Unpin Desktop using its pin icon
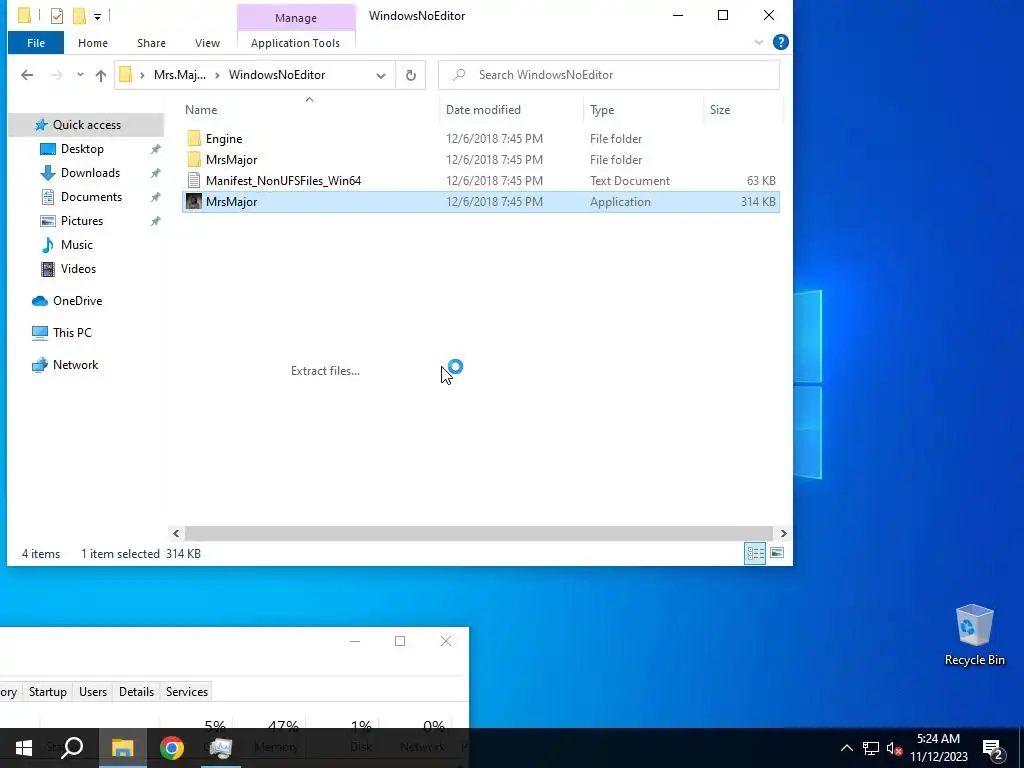1024x768 pixels. pyautogui.click(x=155, y=150)
